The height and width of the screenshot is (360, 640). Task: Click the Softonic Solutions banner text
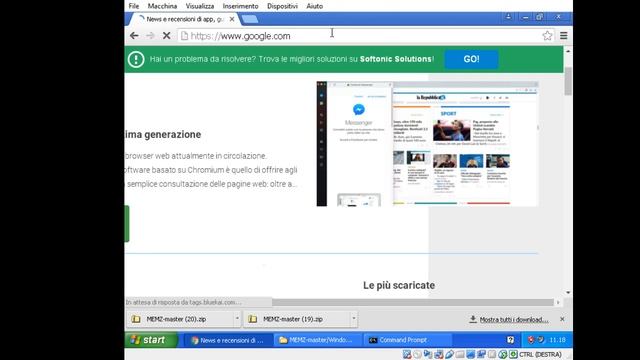[x=395, y=59]
